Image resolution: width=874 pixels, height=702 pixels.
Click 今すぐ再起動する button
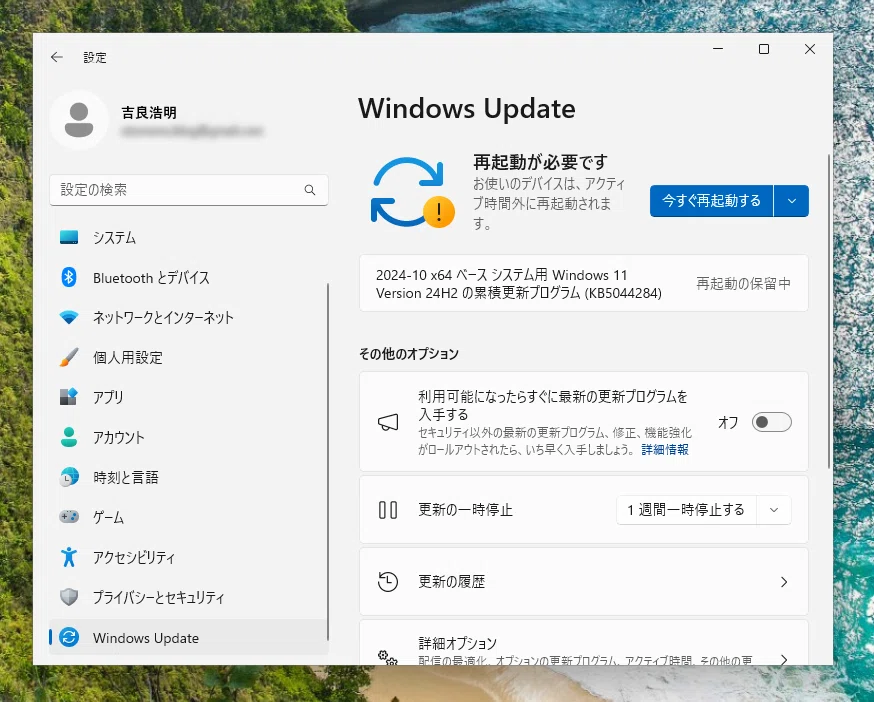[x=711, y=201]
